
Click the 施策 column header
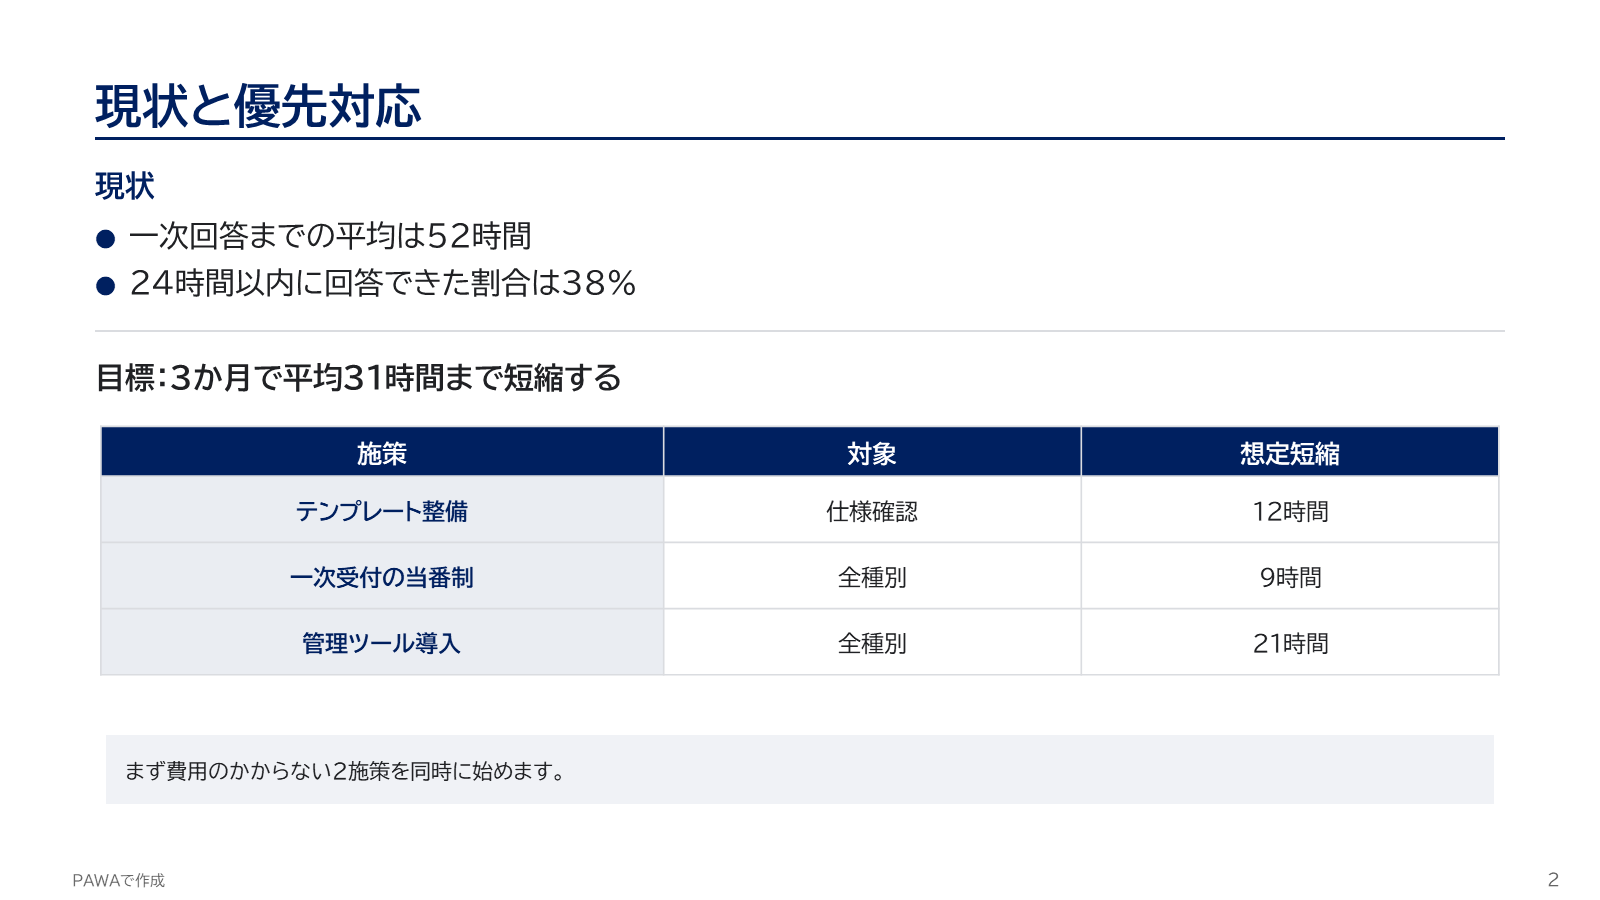pyautogui.click(x=382, y=452)
